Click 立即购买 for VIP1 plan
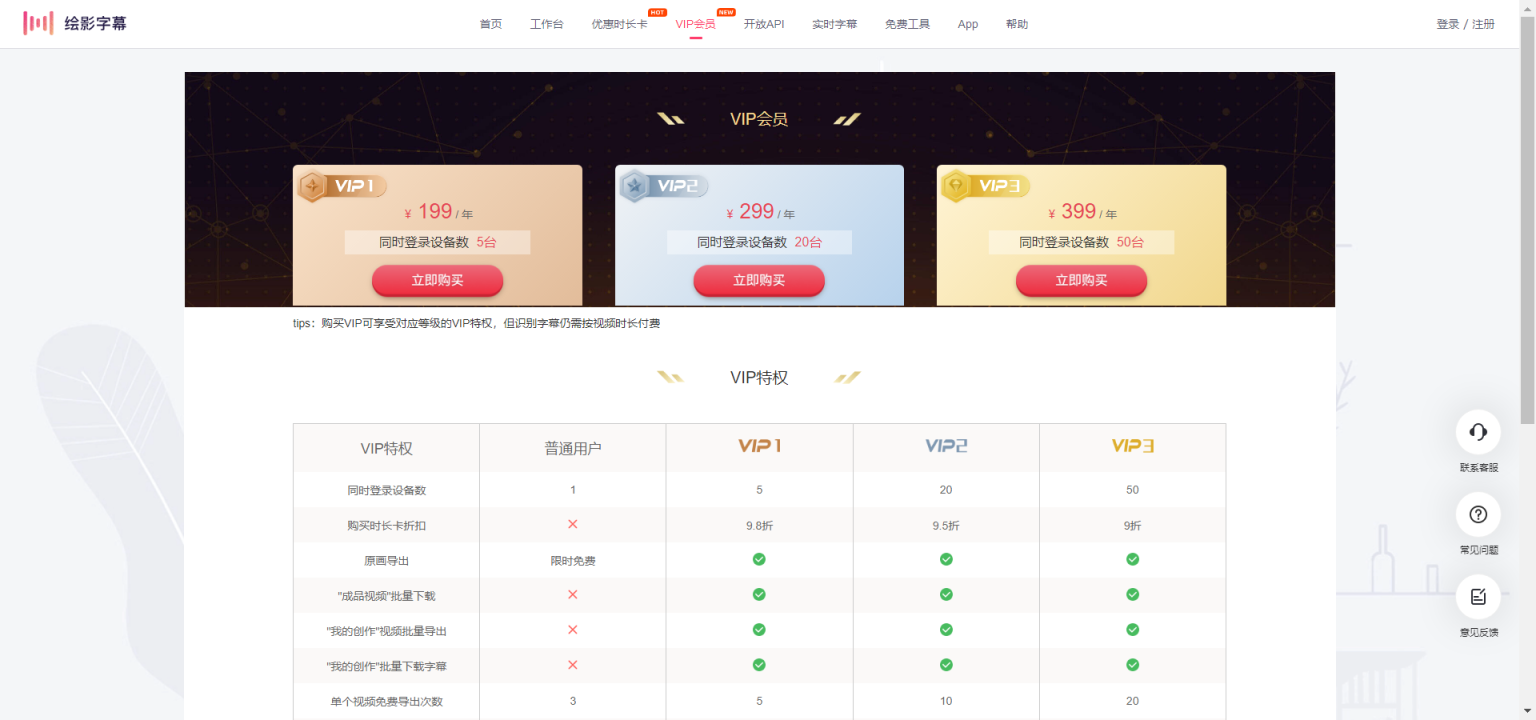The image size is (1536, 720). tap(437, 281)
